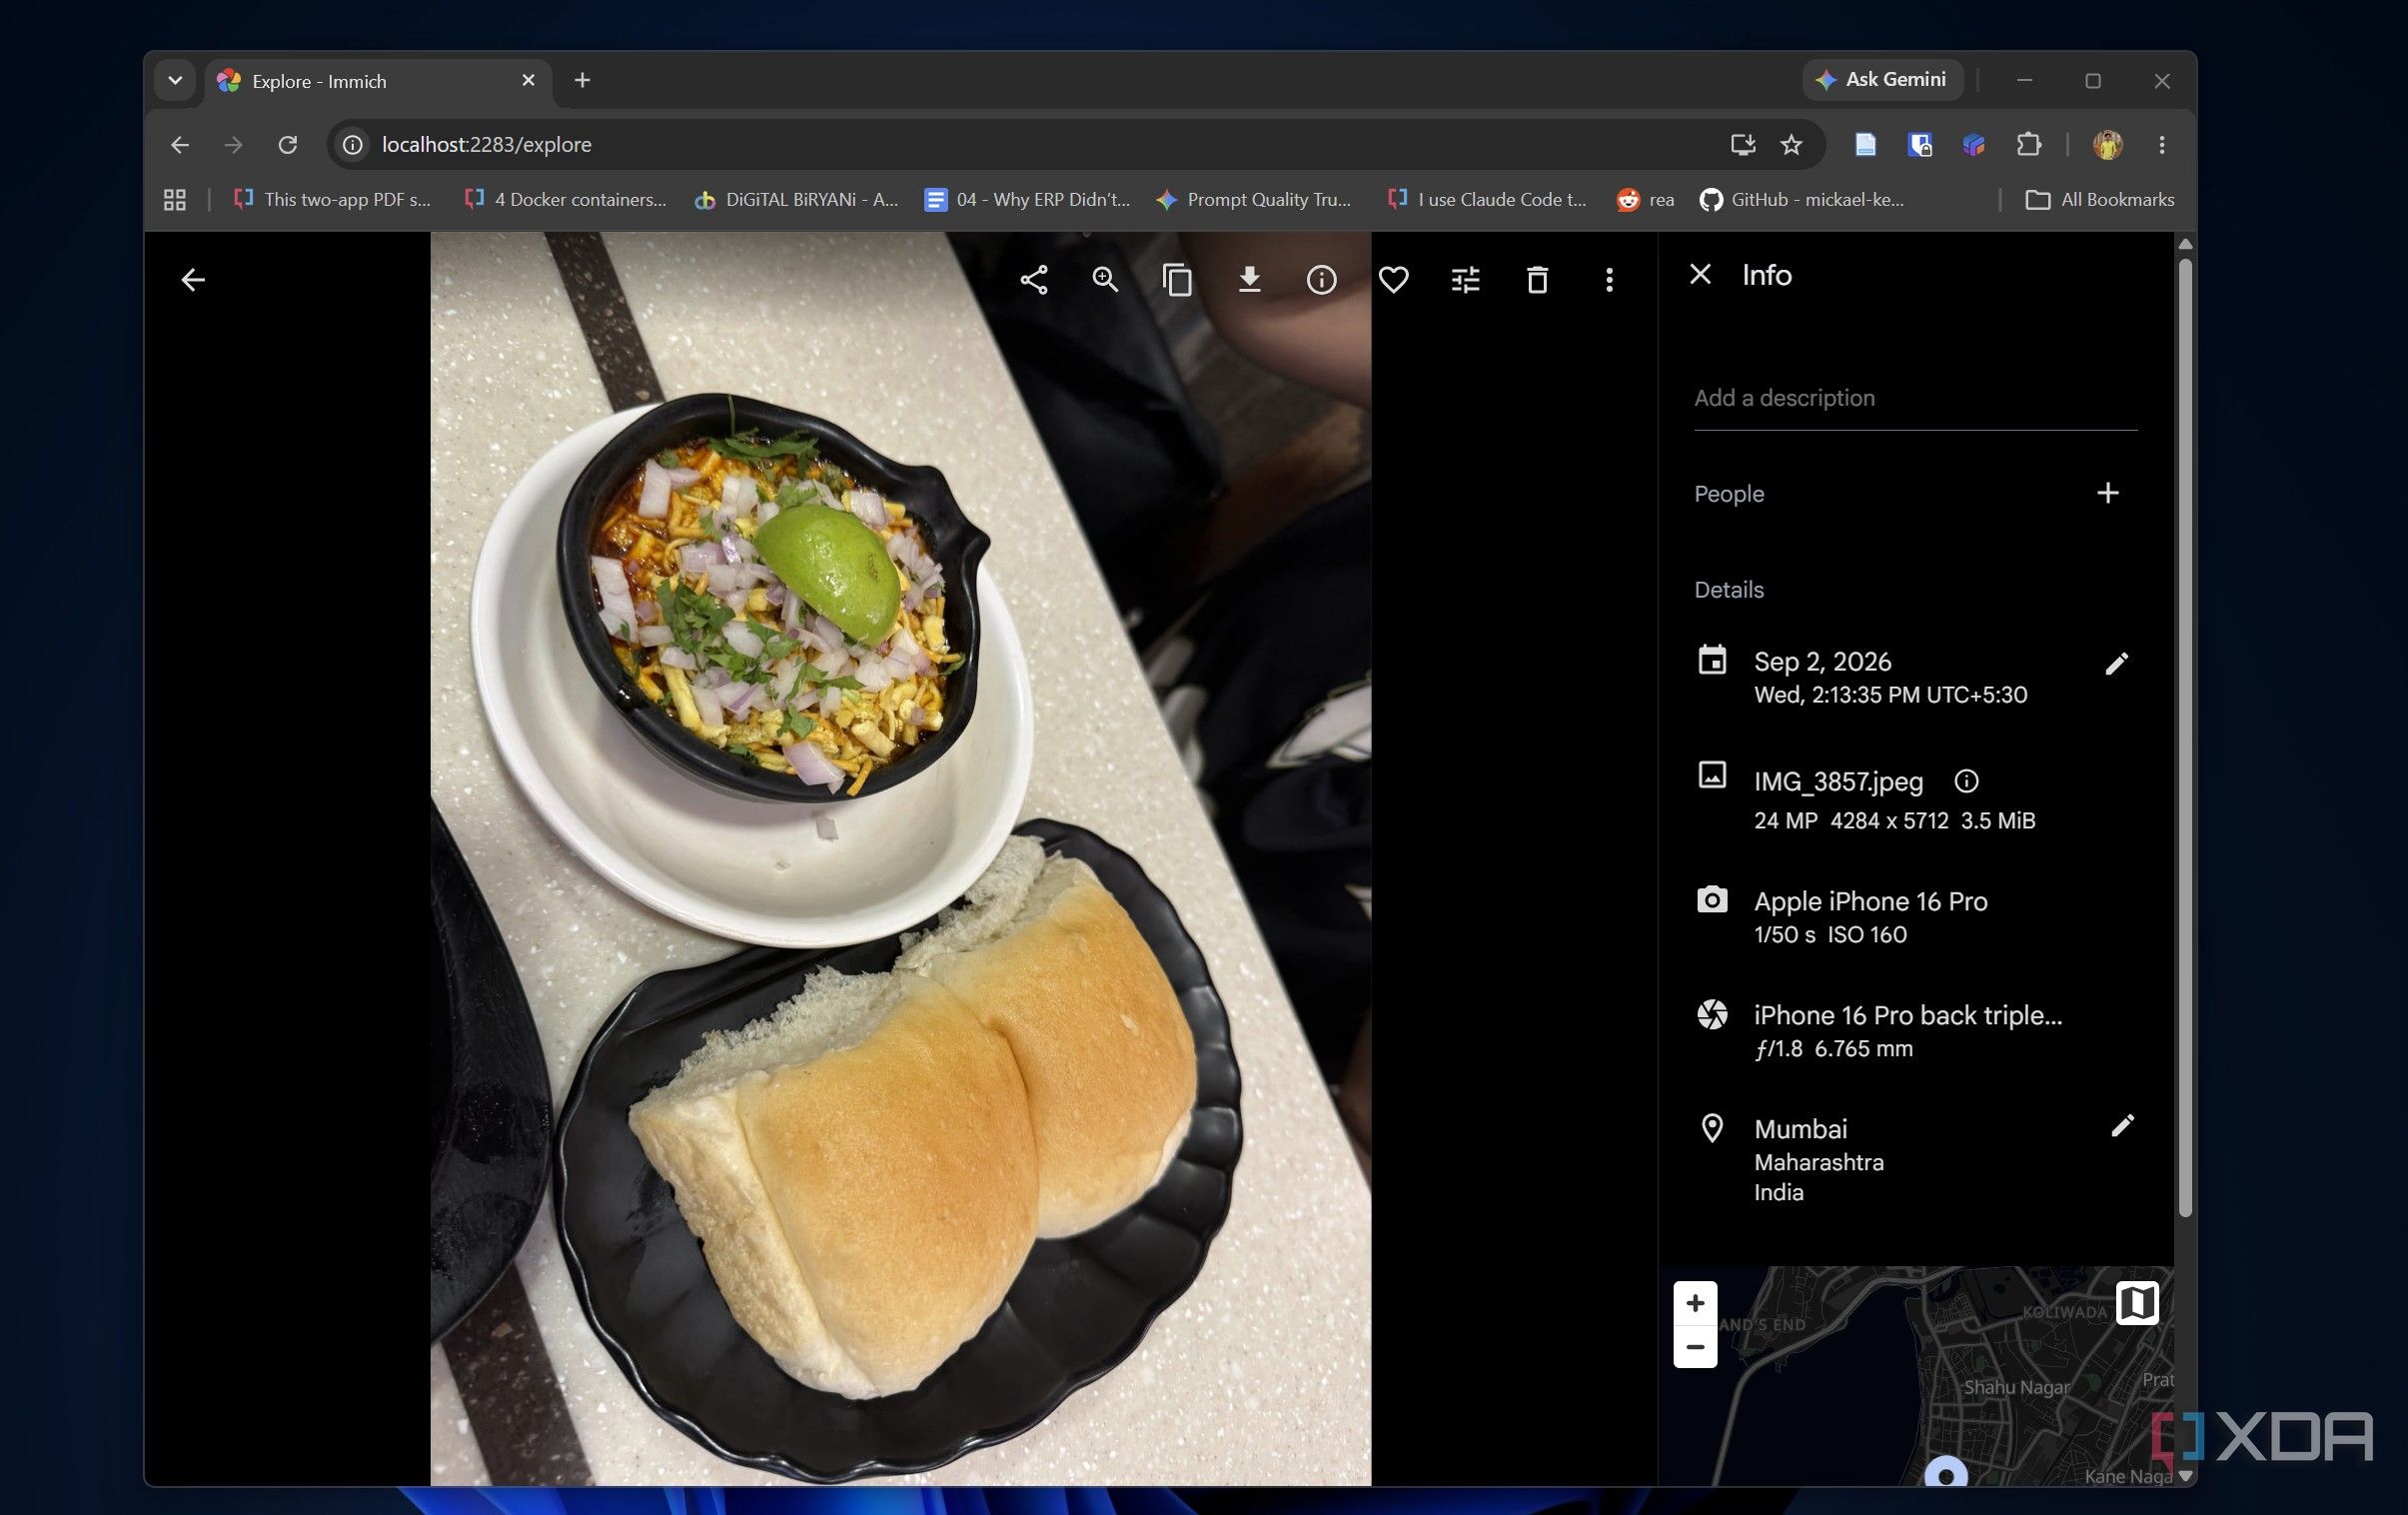
Task: Switch to the Explore - Immich tab
Action: pos(376,81)
